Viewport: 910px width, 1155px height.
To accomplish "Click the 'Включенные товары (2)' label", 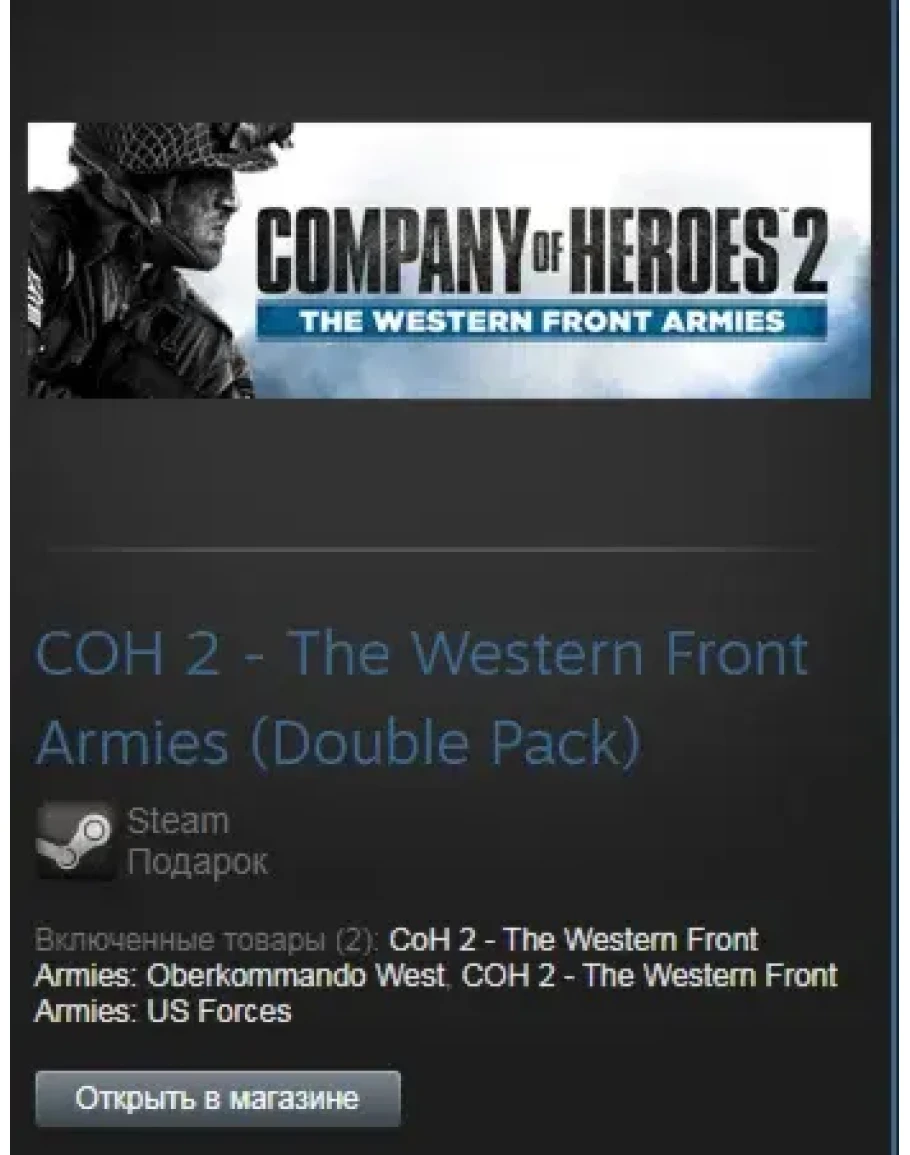I will (208, 940).
